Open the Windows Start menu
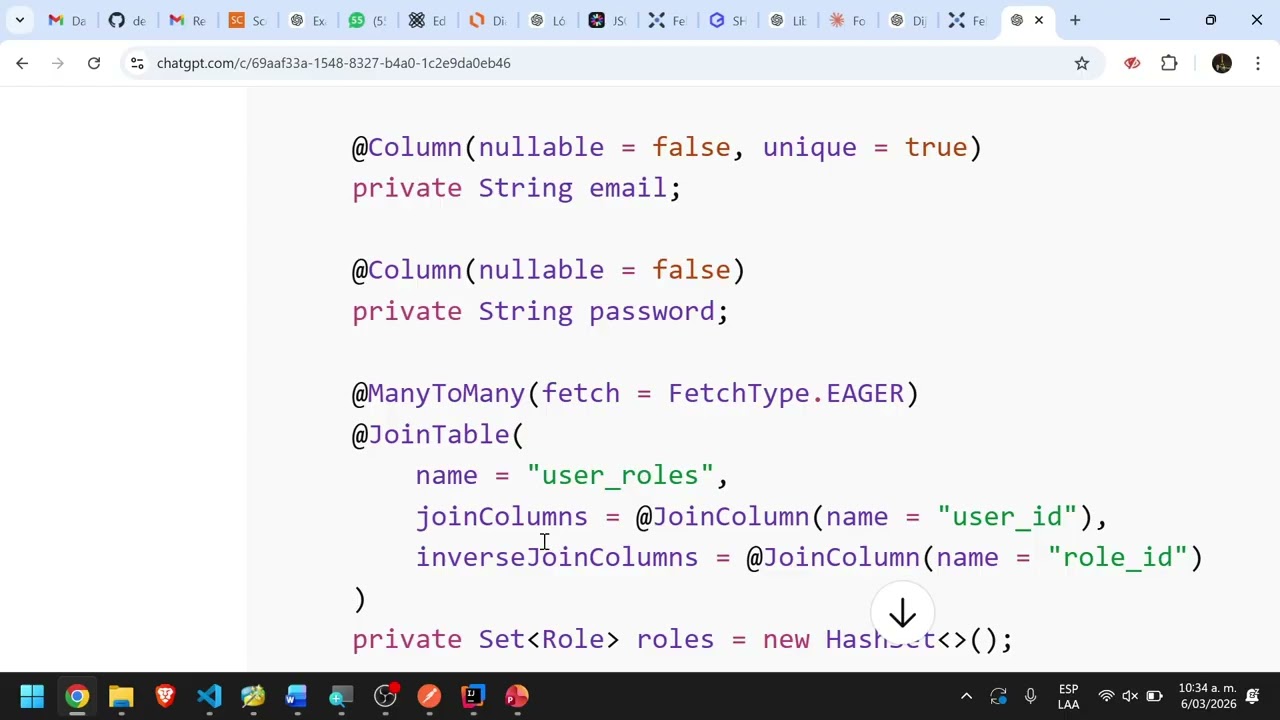The image size is (1280, 720). (x=32, y=696)
